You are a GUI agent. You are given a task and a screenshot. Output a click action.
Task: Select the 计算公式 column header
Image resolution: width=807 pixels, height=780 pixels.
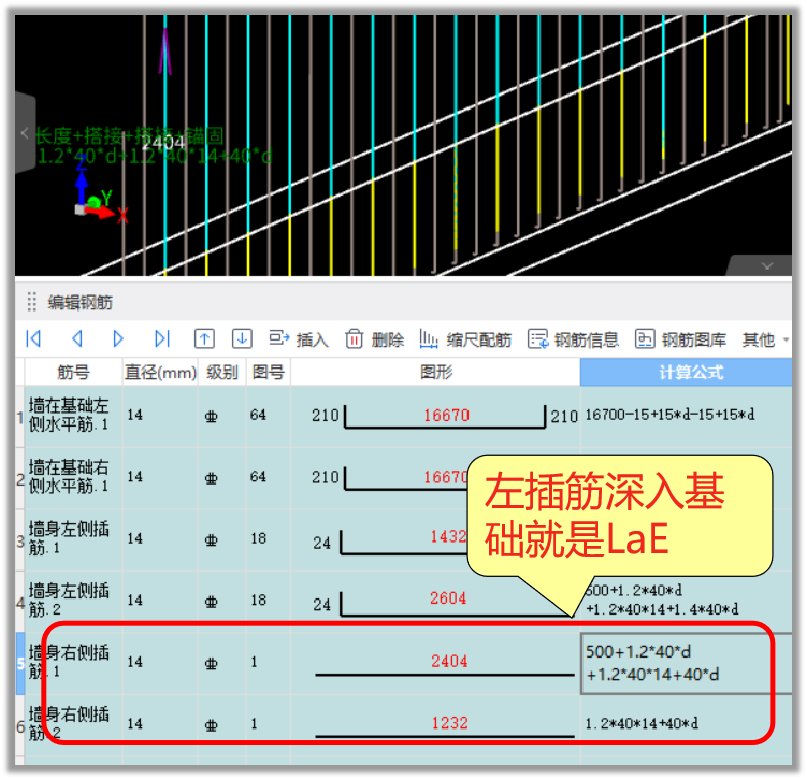686,372
